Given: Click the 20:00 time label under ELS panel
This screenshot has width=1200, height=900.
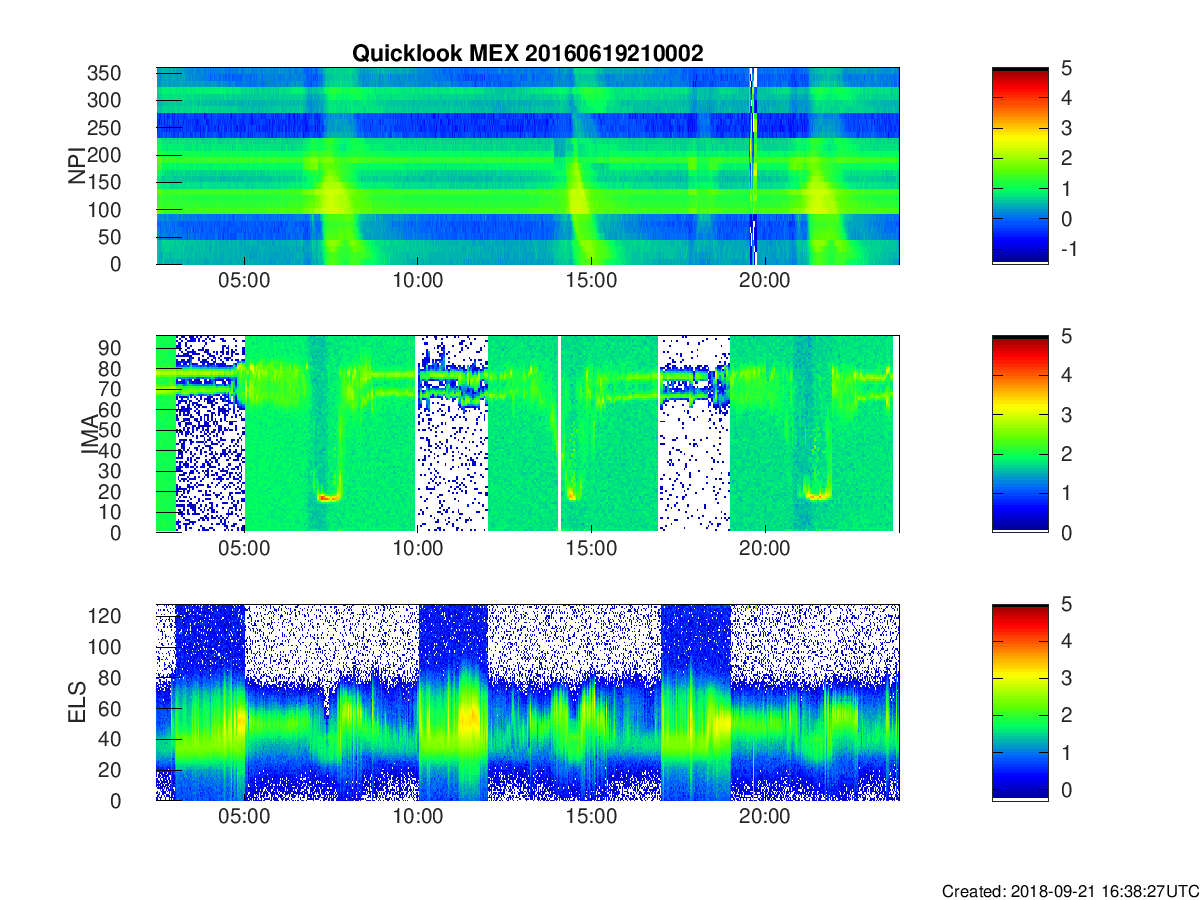Looking at the screenshot, I should 764,817.
